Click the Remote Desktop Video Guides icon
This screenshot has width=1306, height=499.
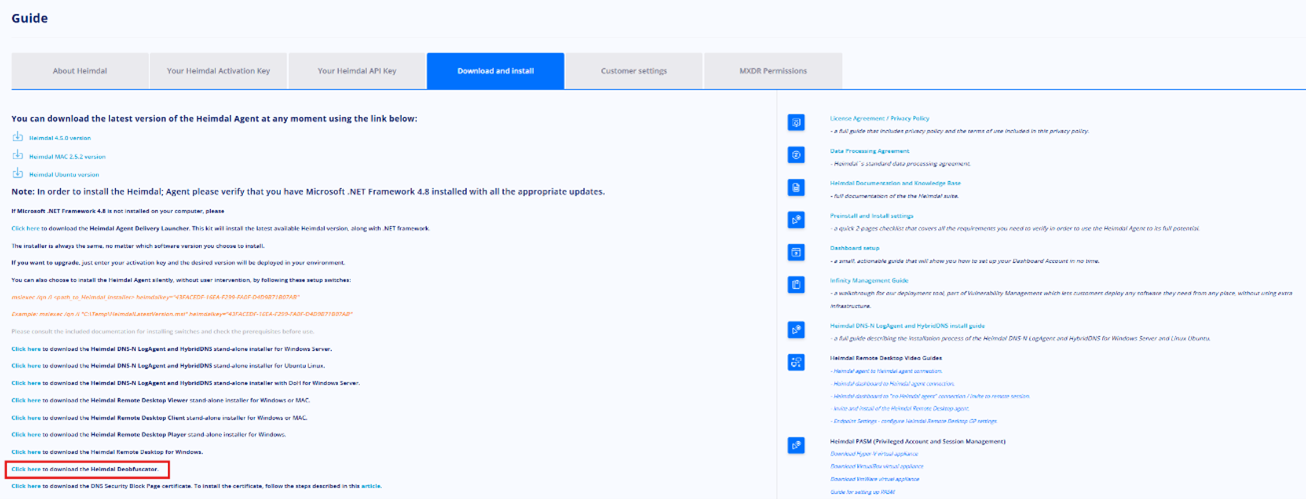pyautogui.click(x=796, y=362)
